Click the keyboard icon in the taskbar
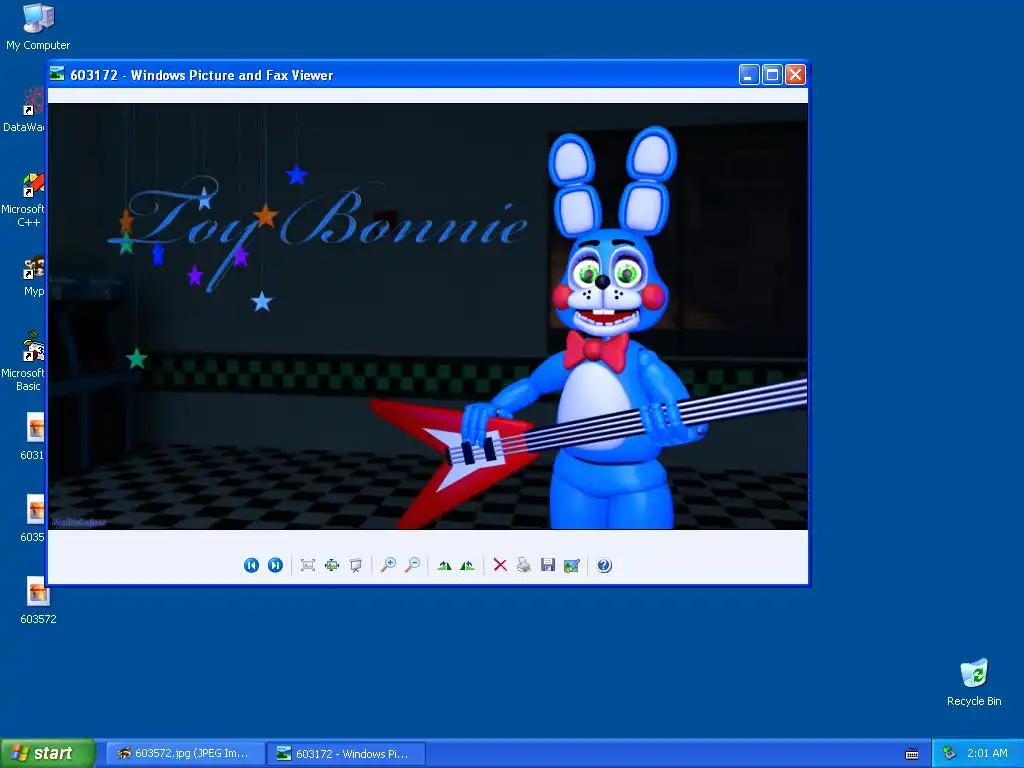This screenshot has height=768, width=1024. 912,754
